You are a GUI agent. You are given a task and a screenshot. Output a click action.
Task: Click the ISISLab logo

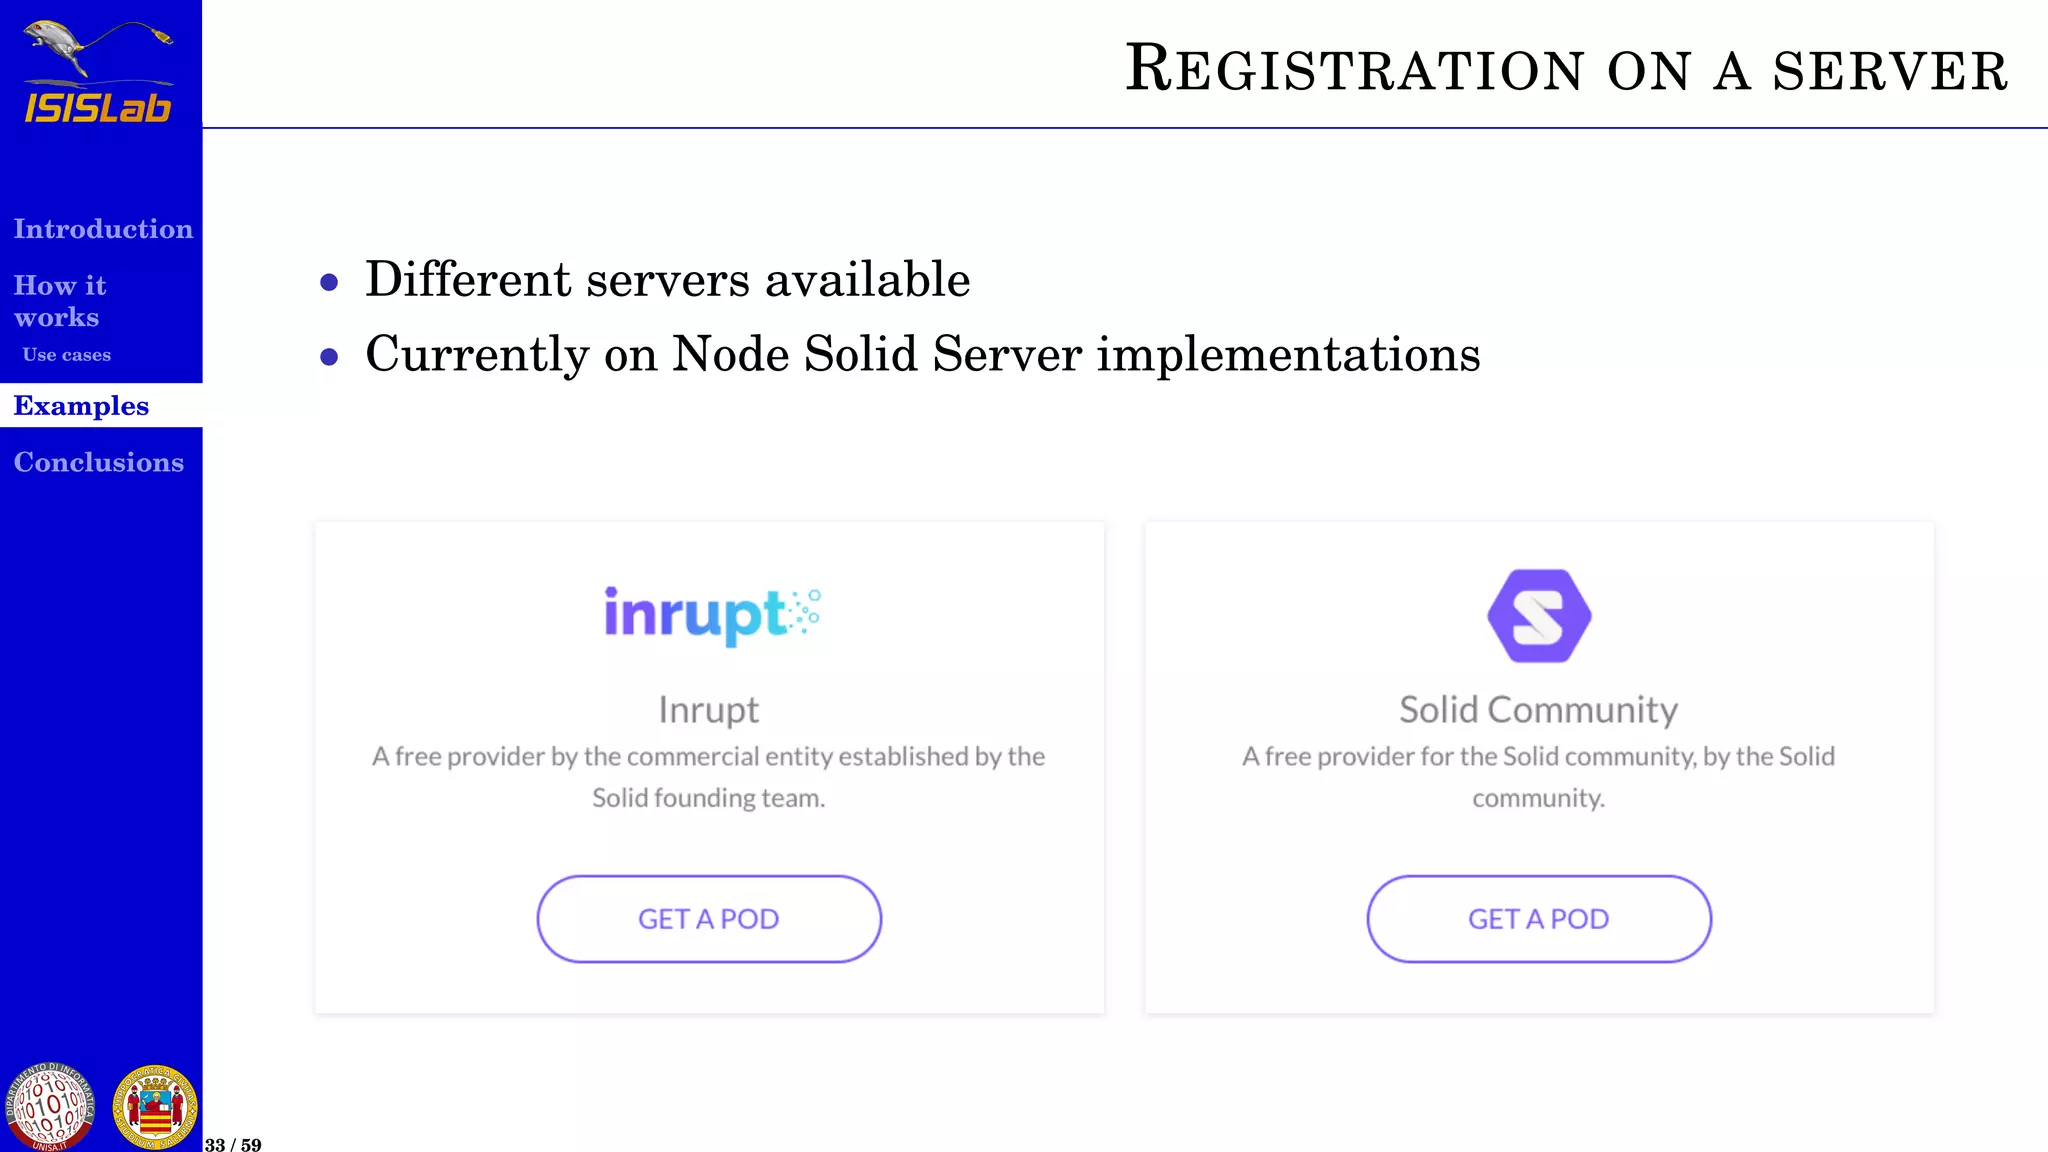98,72
